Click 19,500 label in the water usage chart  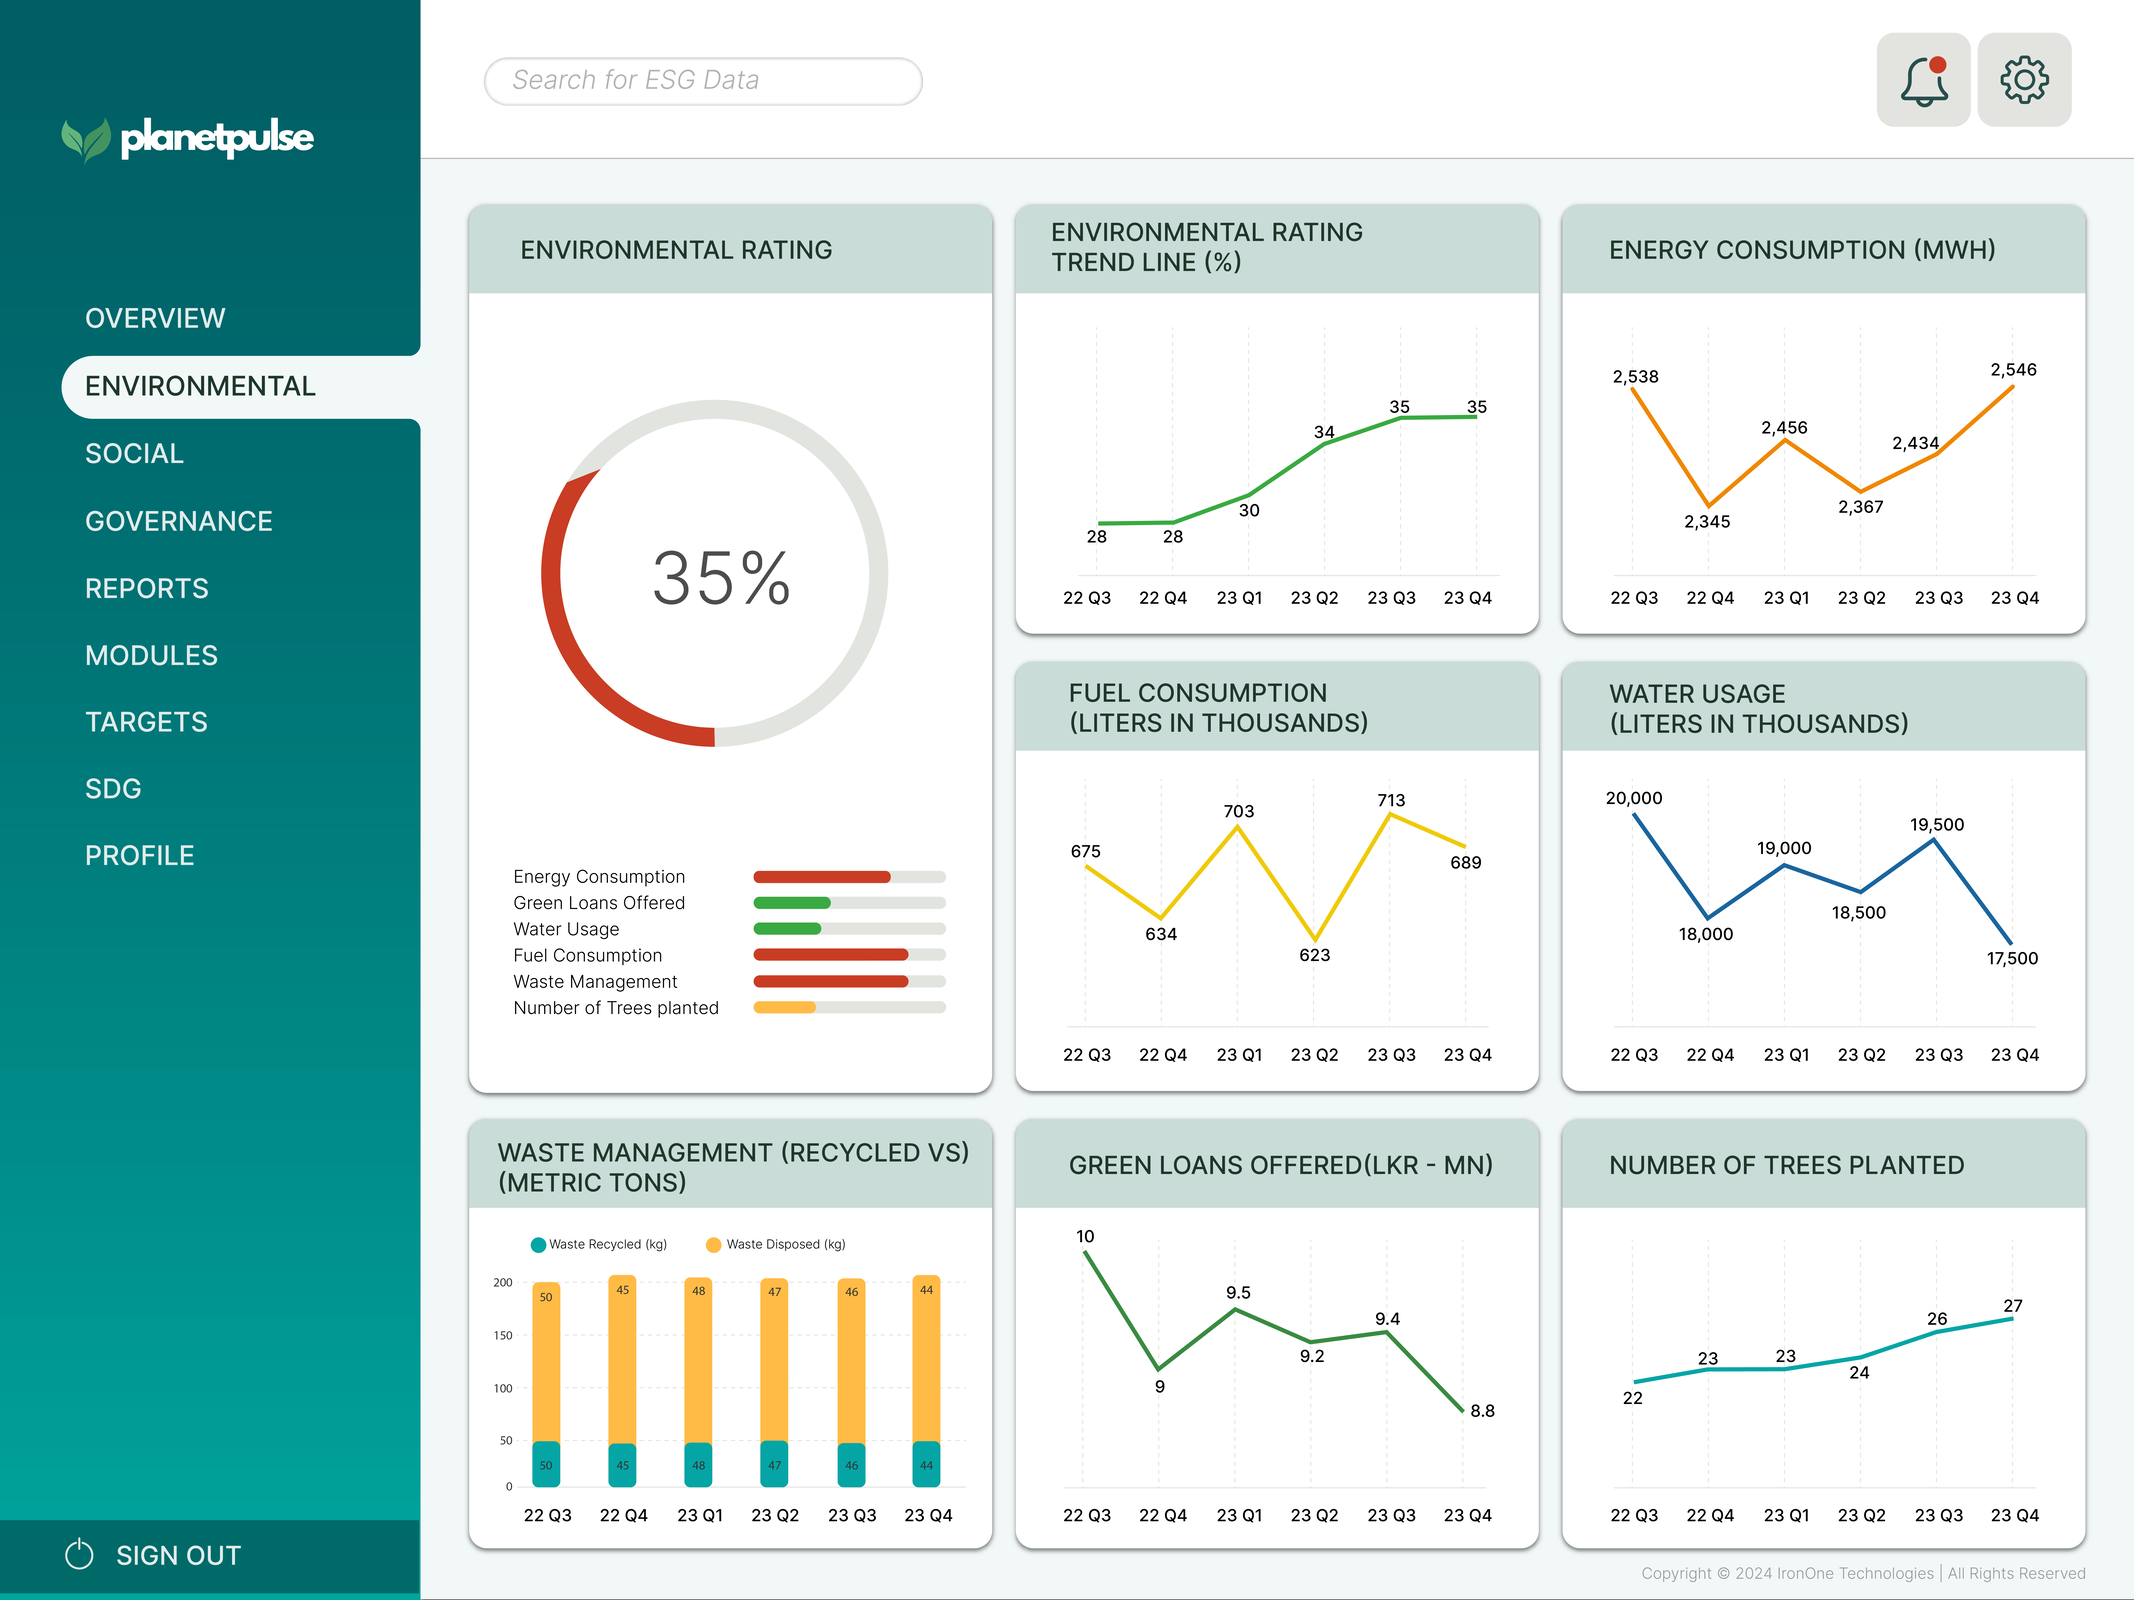tap(1937, 825)
